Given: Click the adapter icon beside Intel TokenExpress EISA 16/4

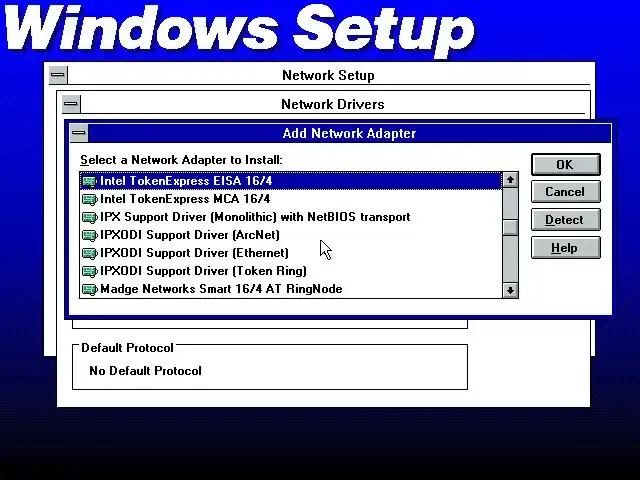Looking at the screenshot, I should coord(90,181).
